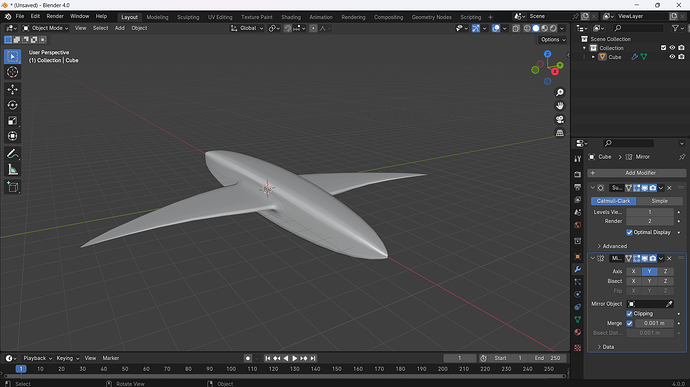The image size is (690, 387).
Task: Open the Texture properties tab
Action: (578, 348)
